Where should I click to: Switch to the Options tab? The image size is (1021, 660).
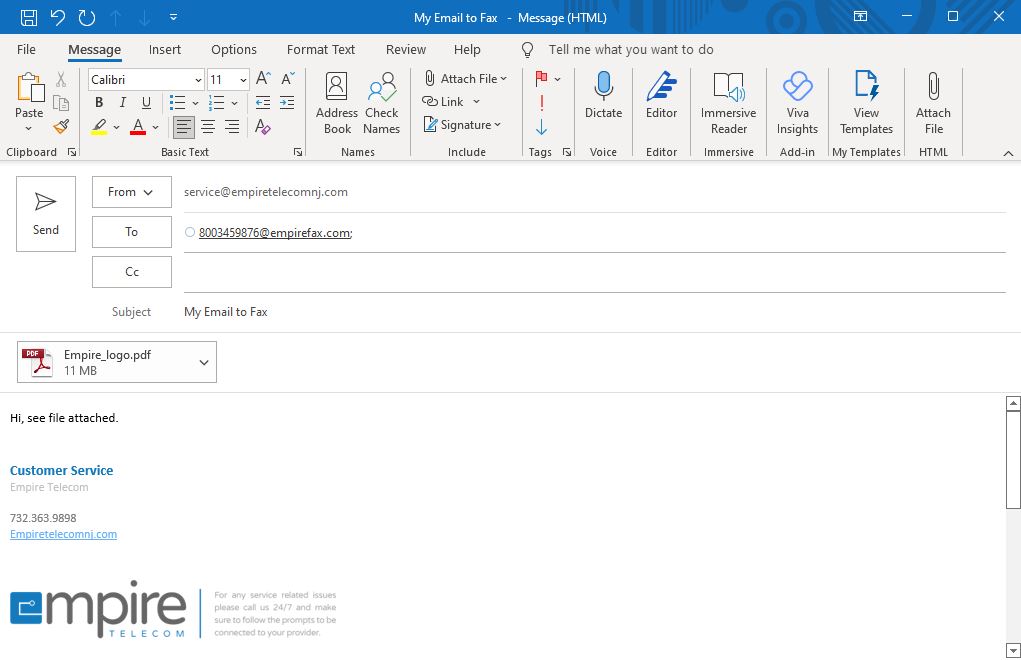click(x=234, y=49)
